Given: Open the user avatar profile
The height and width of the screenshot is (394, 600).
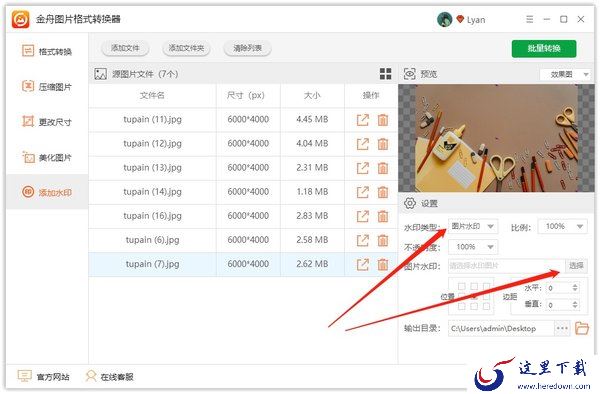Looking at the screenshot, I should [444, 19].
